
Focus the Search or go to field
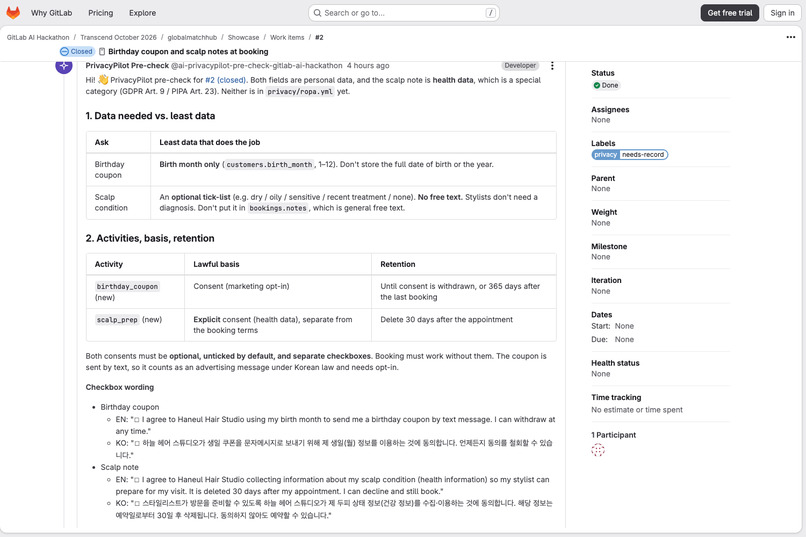pyautogui.click(x=404, y=13)
